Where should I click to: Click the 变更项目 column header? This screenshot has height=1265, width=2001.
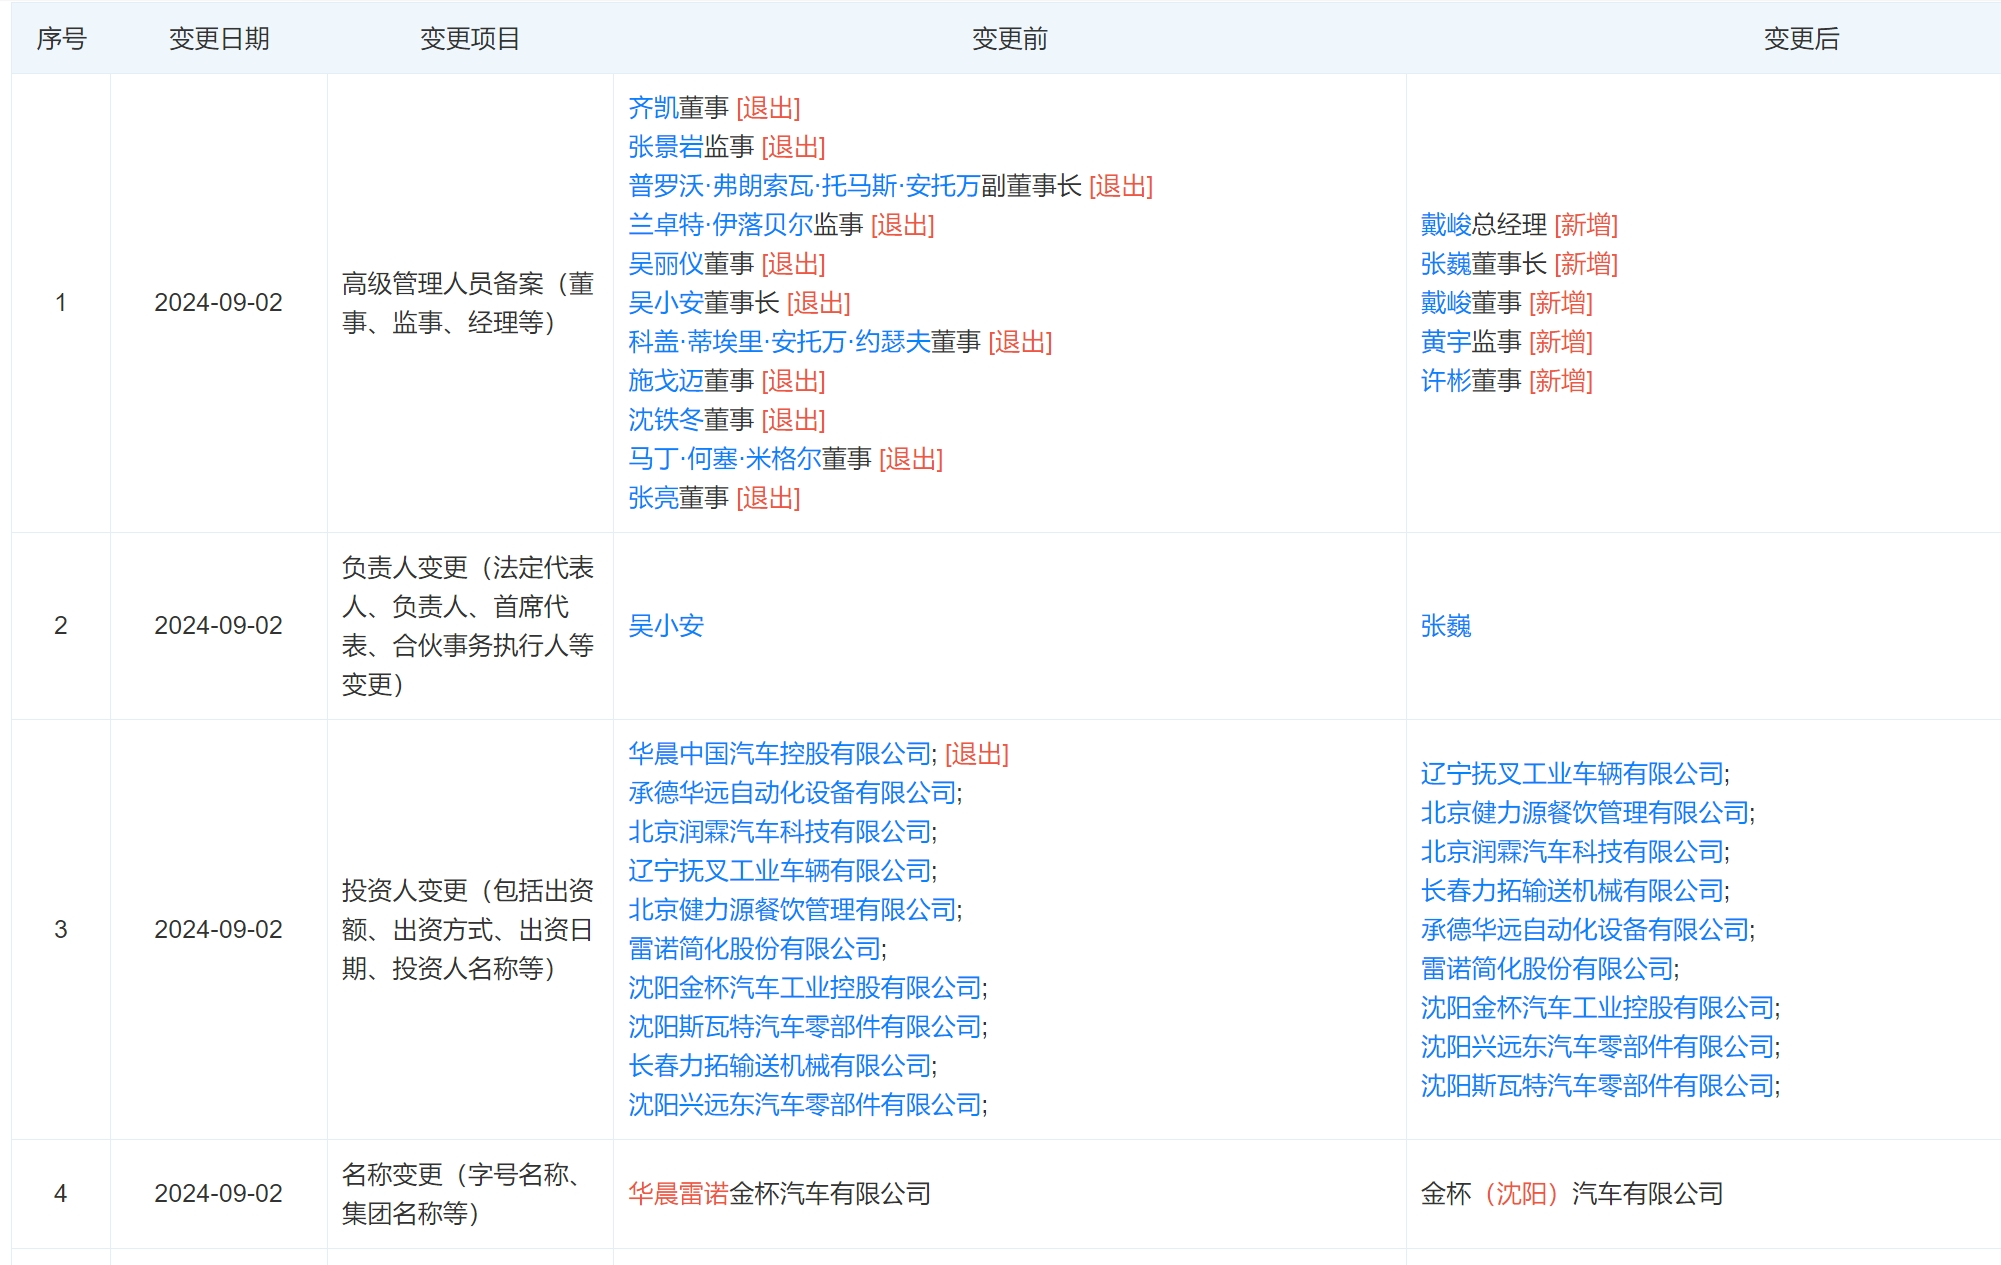coord(470,38)
